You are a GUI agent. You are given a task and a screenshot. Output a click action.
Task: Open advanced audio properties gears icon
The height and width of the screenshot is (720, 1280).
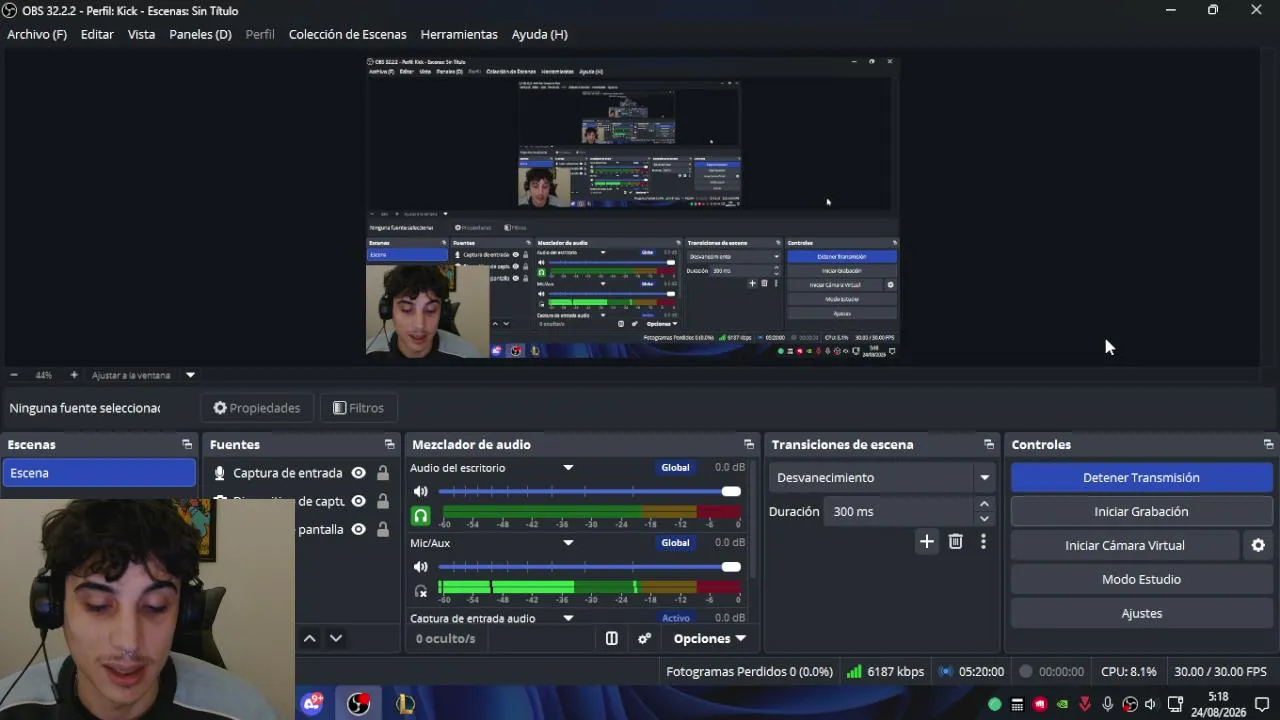pos(644,638)
